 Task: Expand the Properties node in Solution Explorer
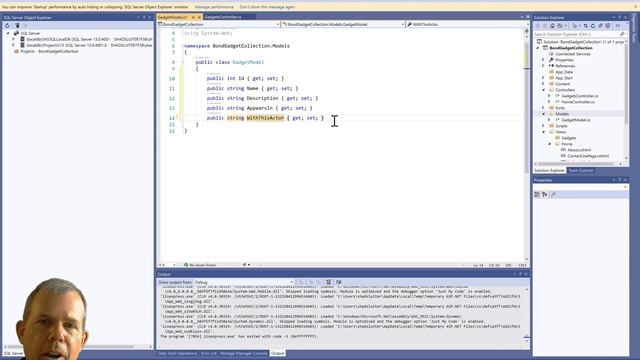pyautogui.click(x=543, y=60)
